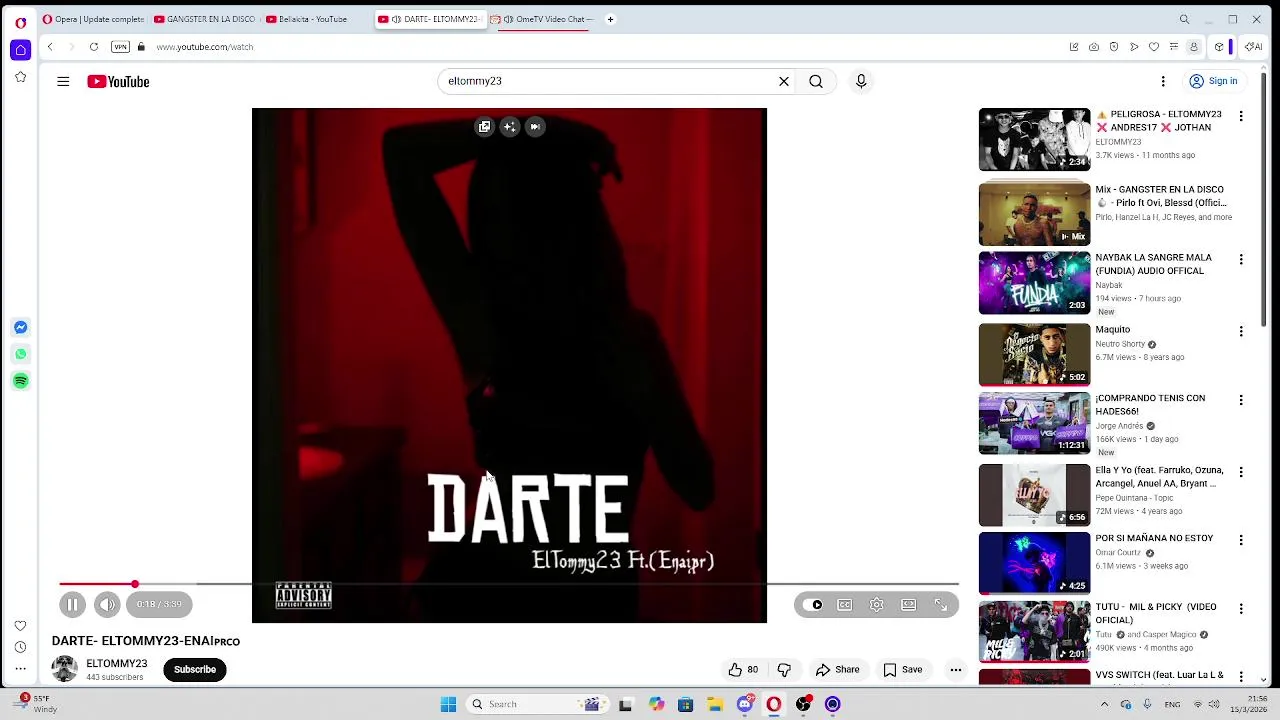
Task: Open Maquito video thumbnail
Action: [1034, 355]
